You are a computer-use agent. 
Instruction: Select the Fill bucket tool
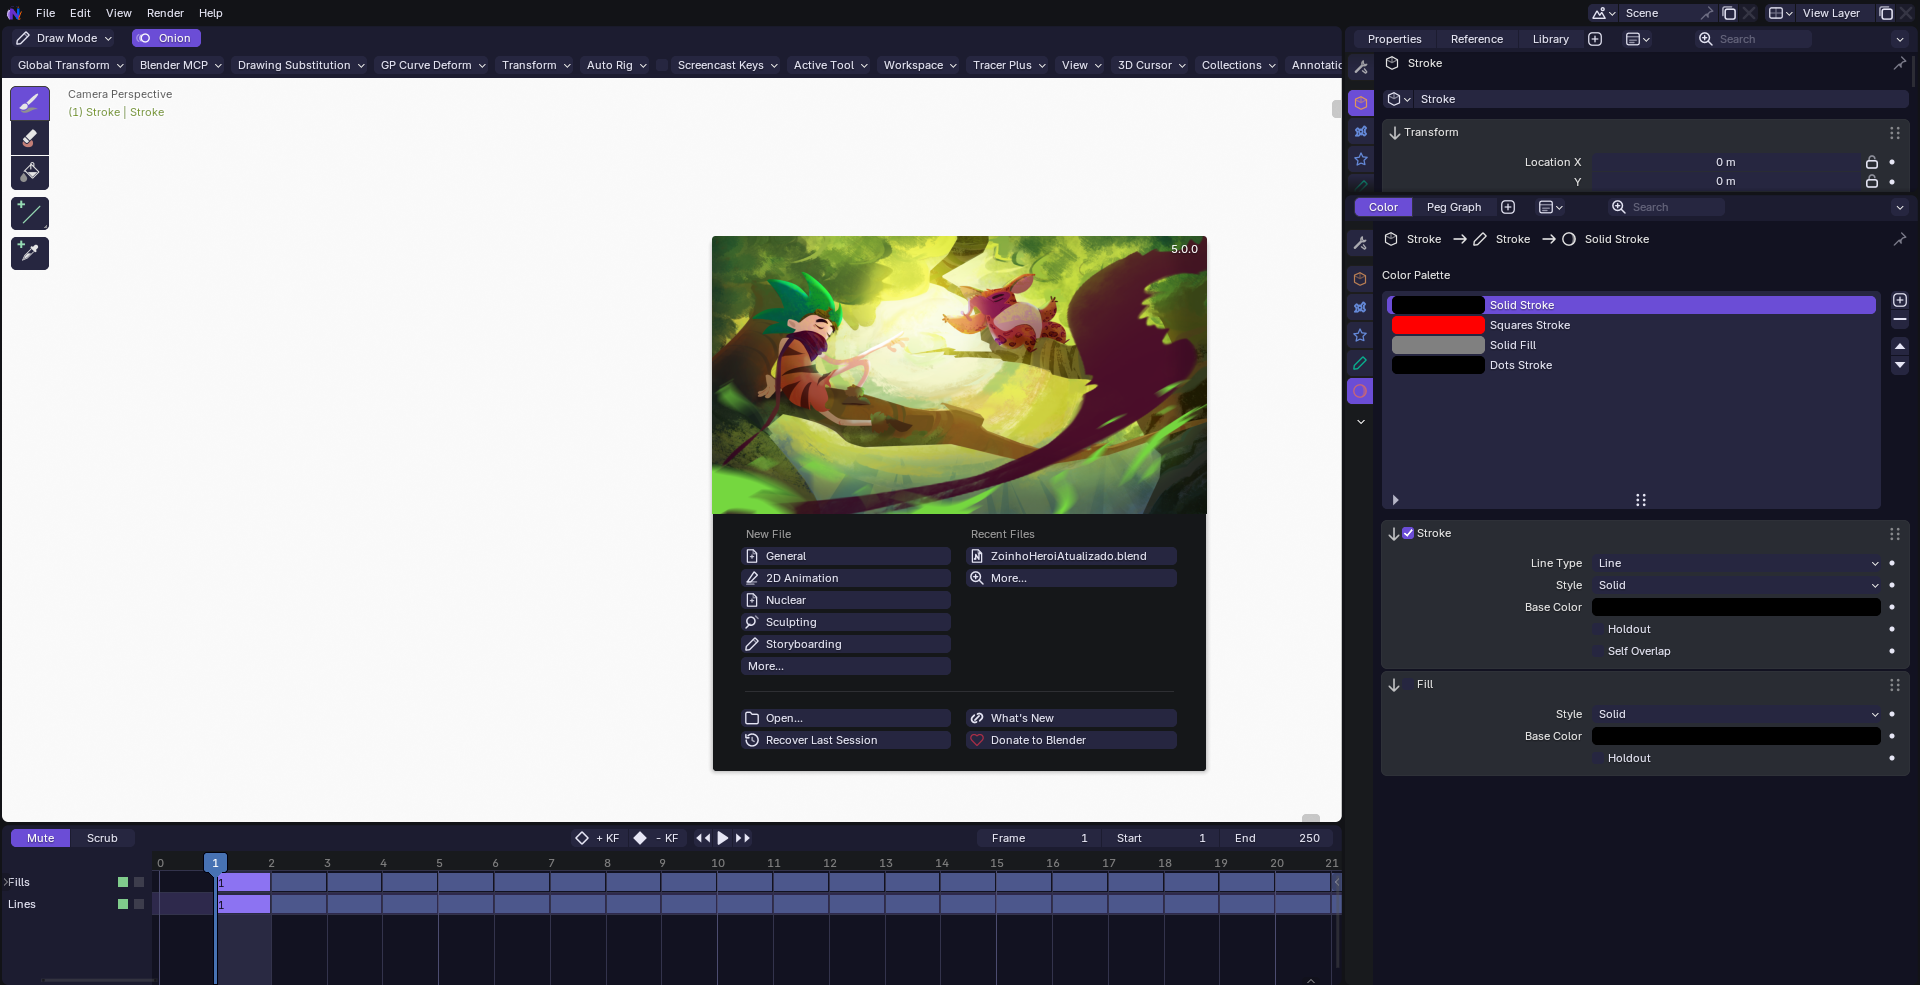pos(30,172)
